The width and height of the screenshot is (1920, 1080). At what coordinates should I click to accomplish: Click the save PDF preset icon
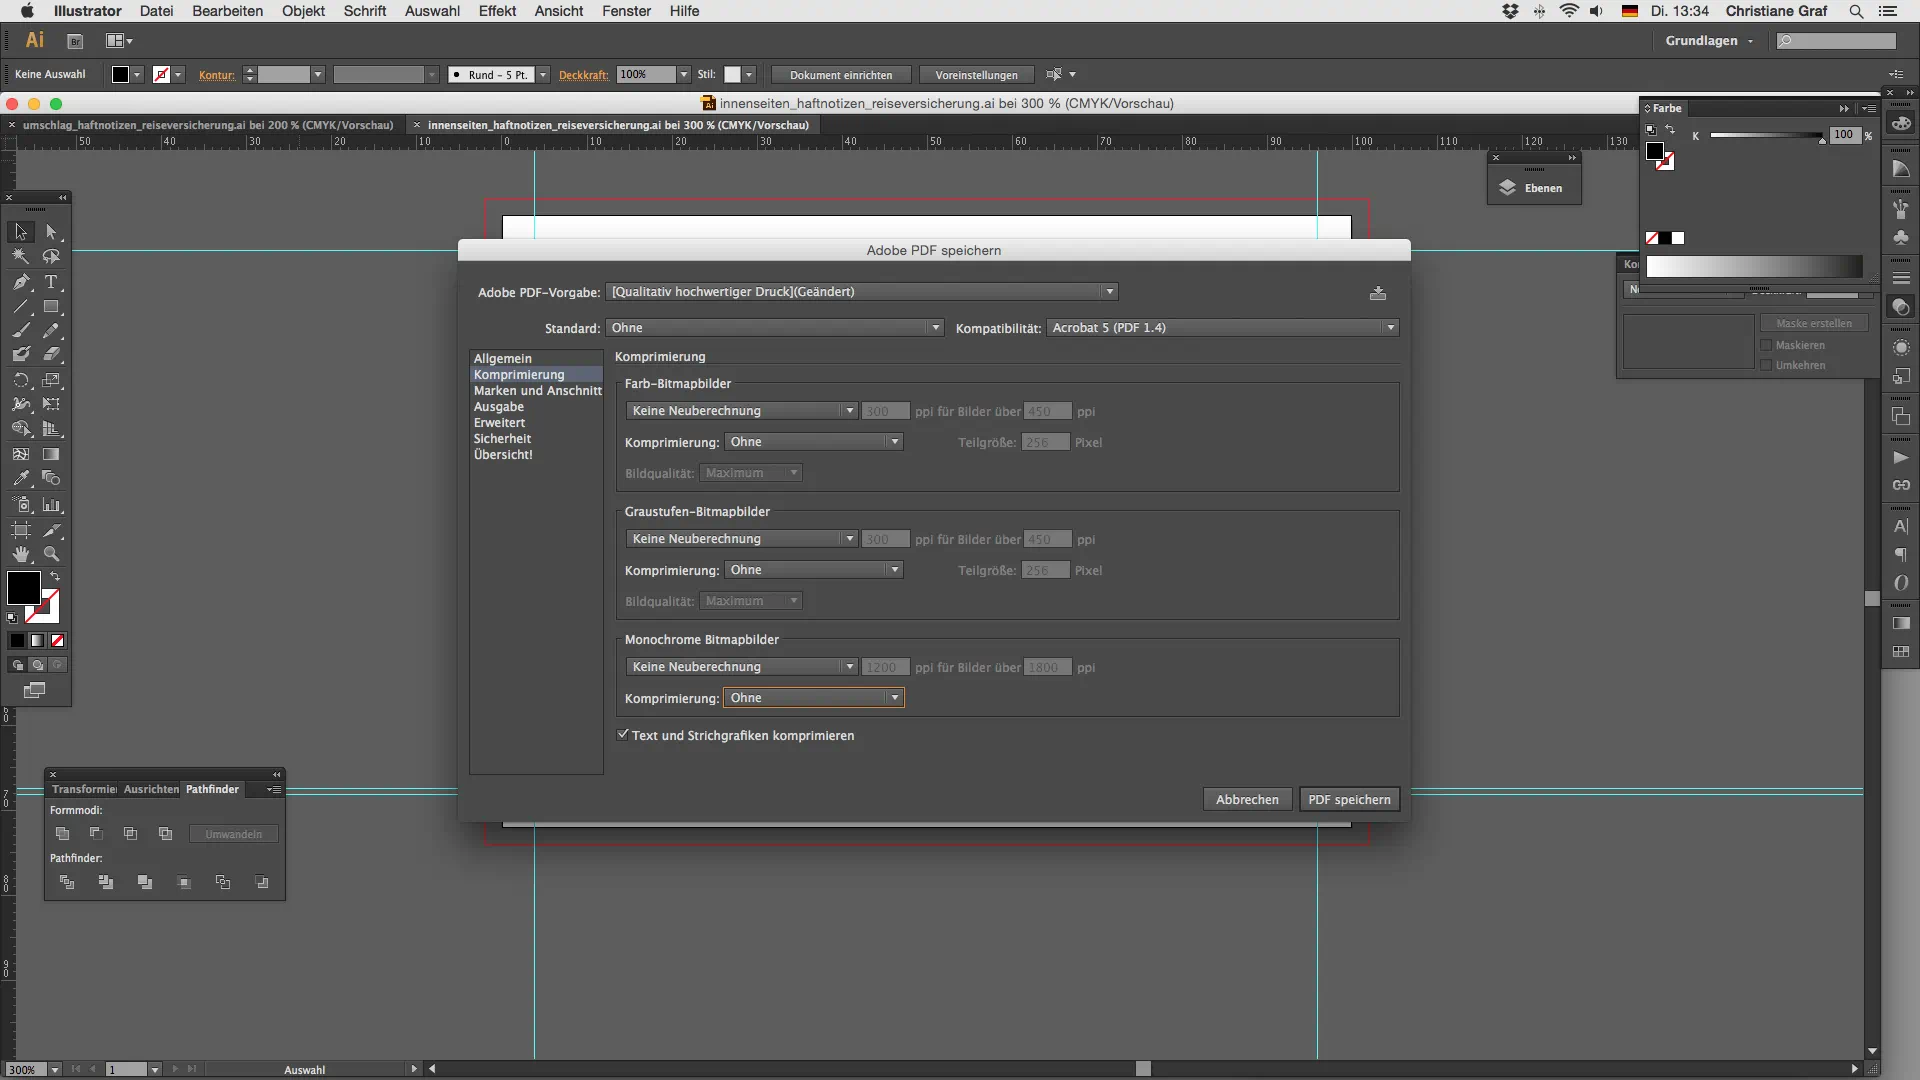pyautogui.click(x=1378, y=293)
